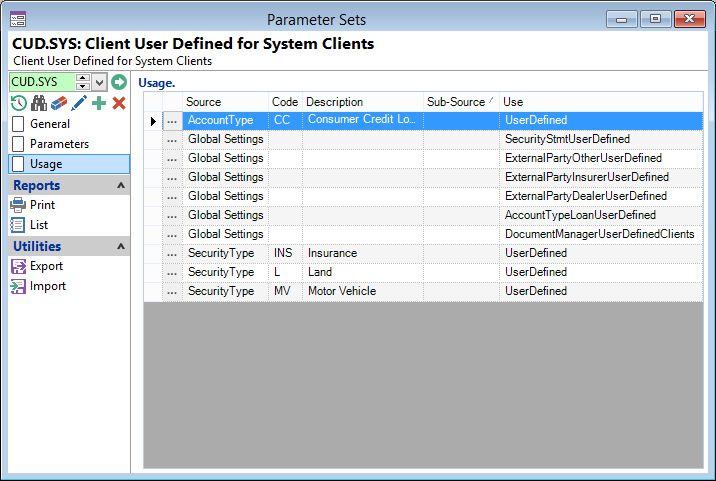Collapse the Utilities section
This screenshot has height=481, width=716.
coord(121,246)
